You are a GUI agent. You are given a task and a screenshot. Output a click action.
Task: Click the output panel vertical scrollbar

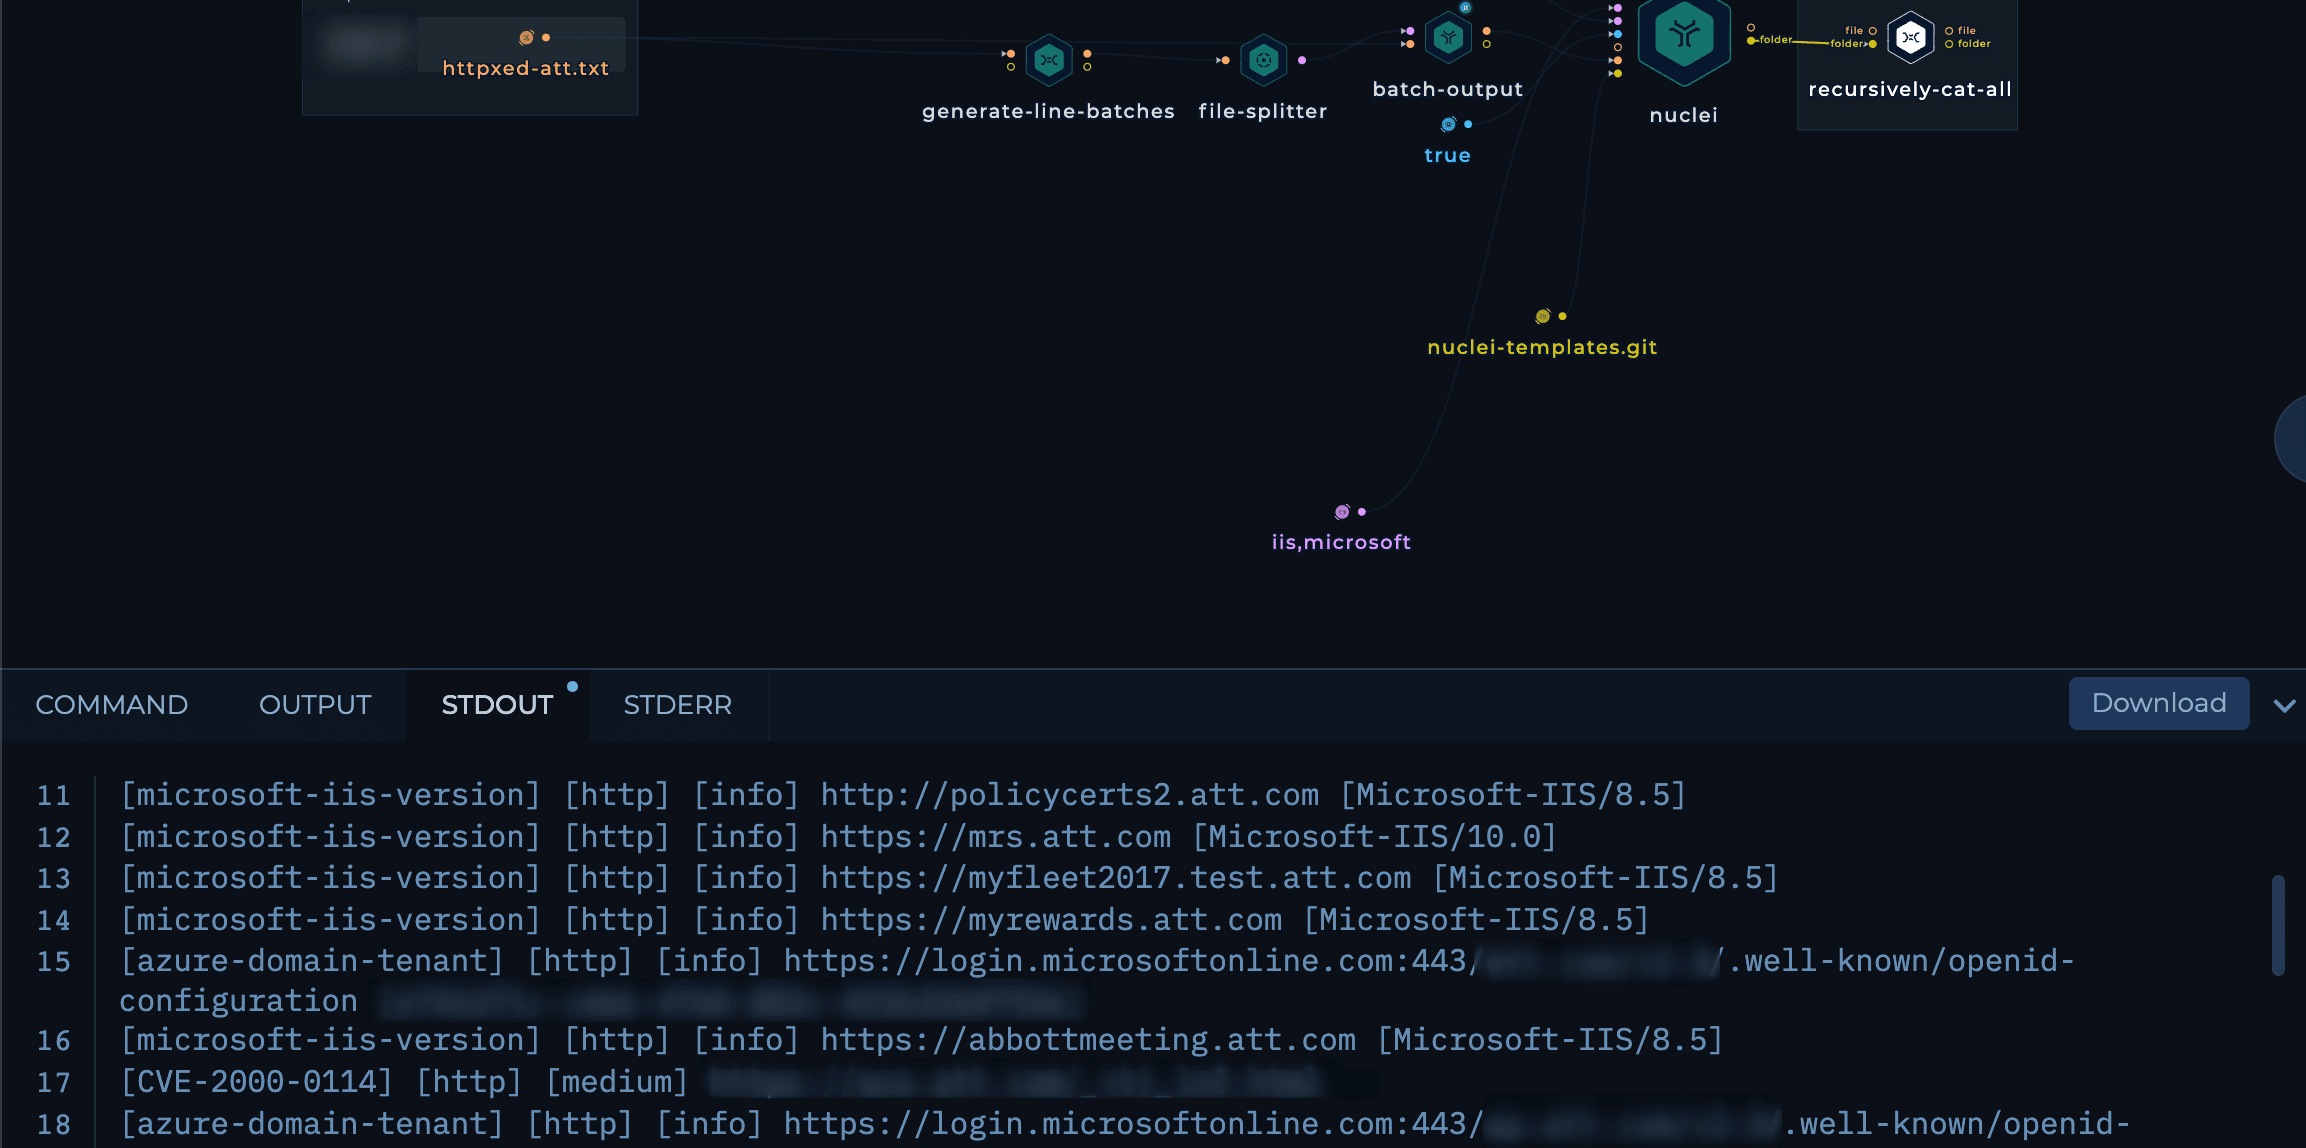click(x=2278, y=925)
